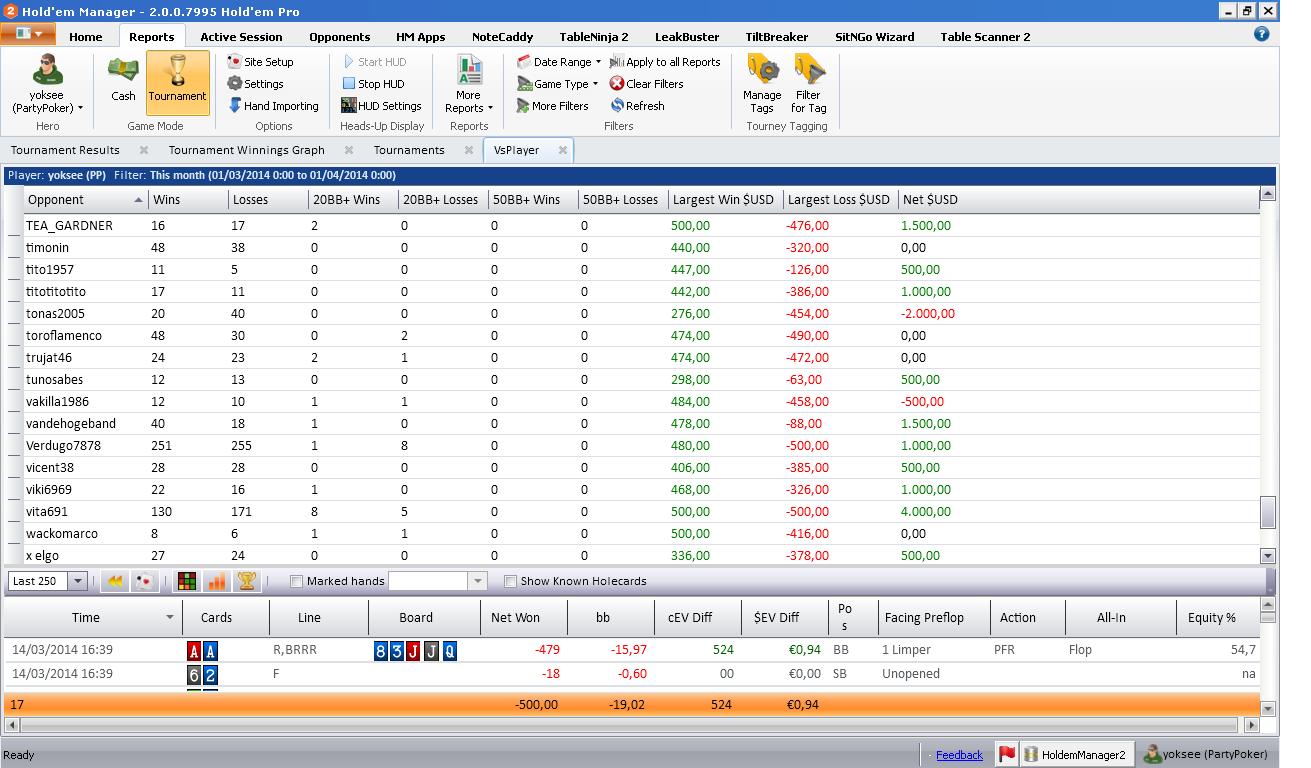The height and width of the screenshot is (768, 1311).
Task: Click the red flag icon in status bar
Action: click(1006, 755)
